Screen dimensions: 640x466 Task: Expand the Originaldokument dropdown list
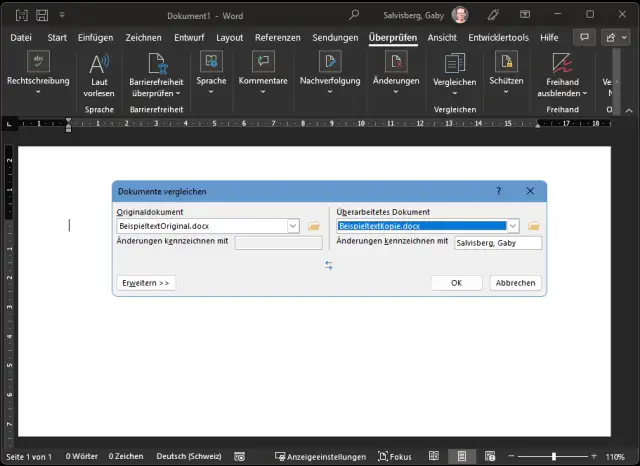click(x=293, y=227)
